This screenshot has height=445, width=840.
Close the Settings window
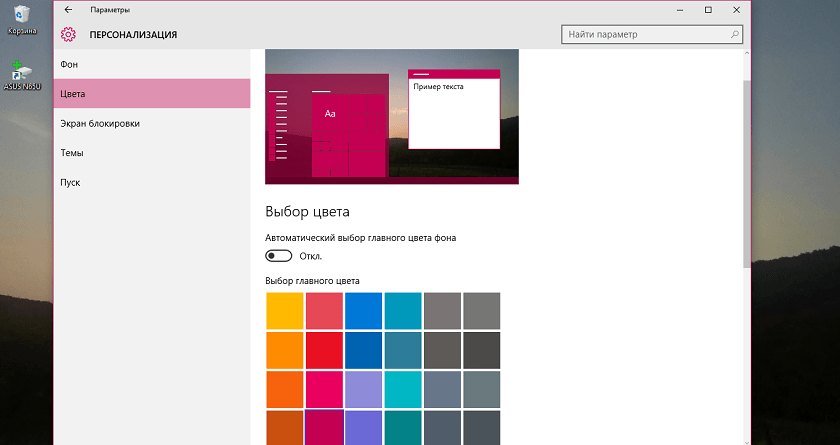737,10
